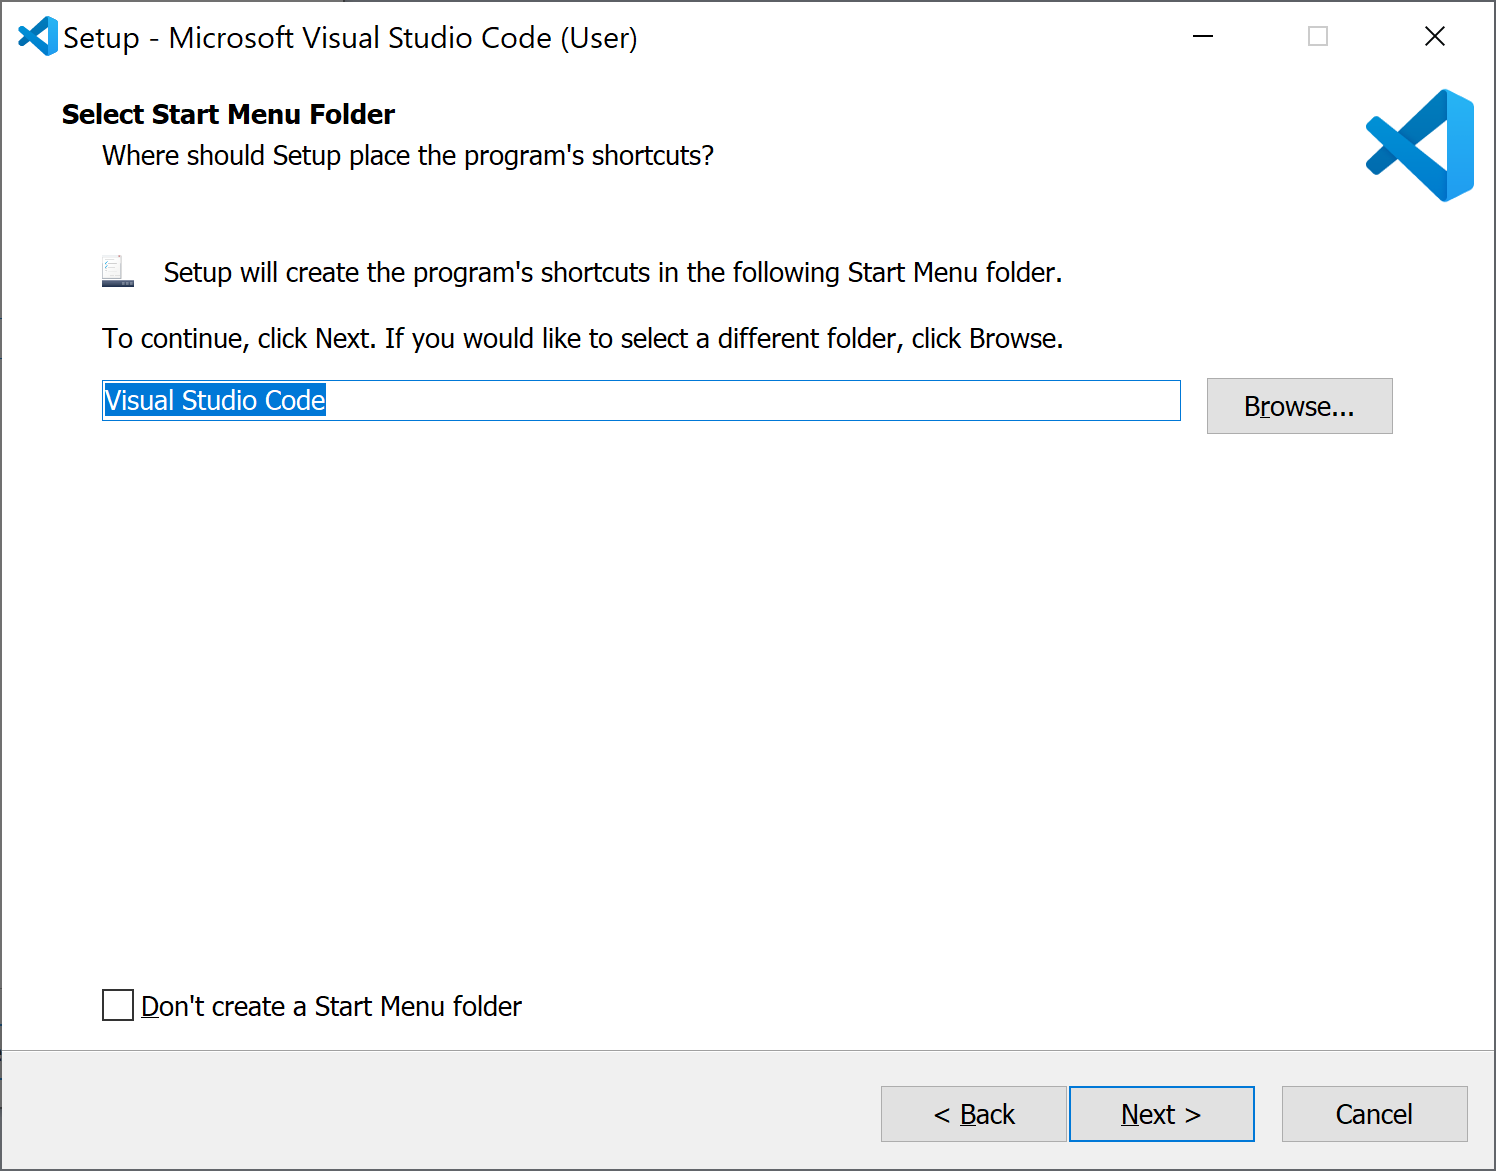Tick the Don't create a Start Menu folder checkbox

(118, 1005)
